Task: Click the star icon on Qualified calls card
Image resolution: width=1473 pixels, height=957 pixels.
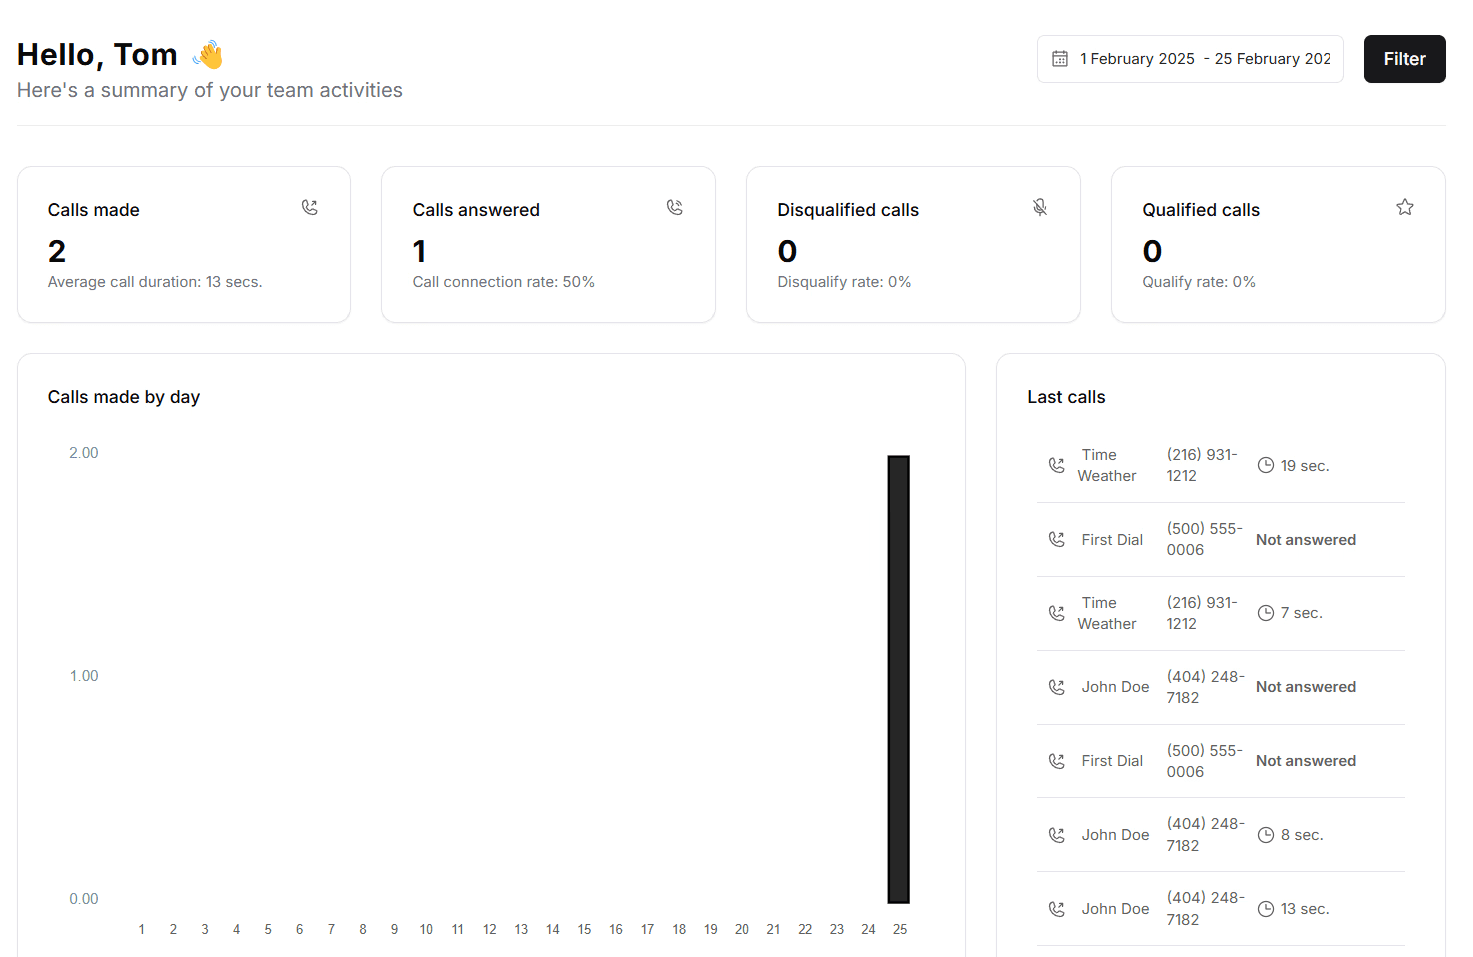Action: [x=1405, y=207]
